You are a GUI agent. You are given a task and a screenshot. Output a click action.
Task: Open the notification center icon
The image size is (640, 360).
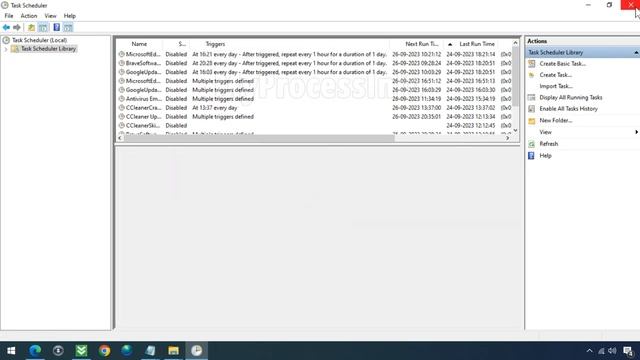coord(628,351)
